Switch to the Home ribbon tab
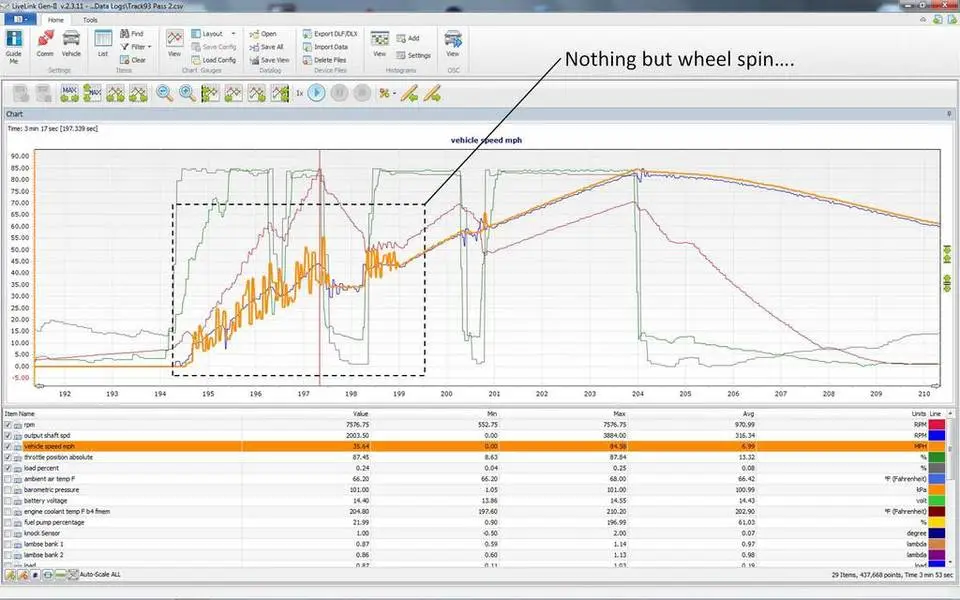Viewport: 960px width, 600px height. 56,20
